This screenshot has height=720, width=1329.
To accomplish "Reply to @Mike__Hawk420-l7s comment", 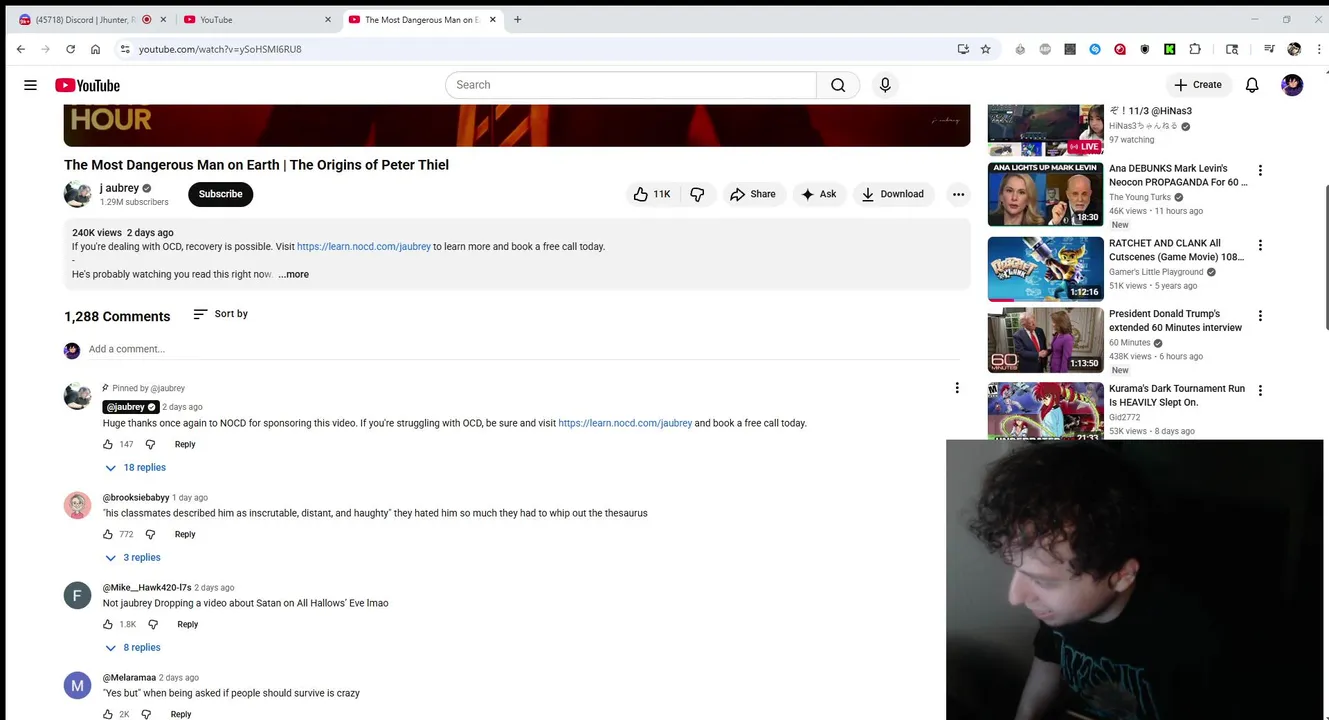I will 187,624.
